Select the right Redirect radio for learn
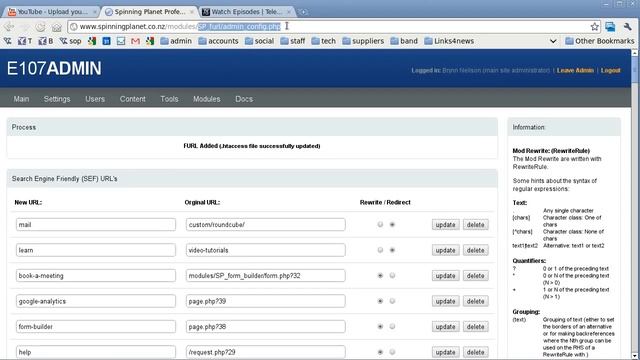 [392, 250]
